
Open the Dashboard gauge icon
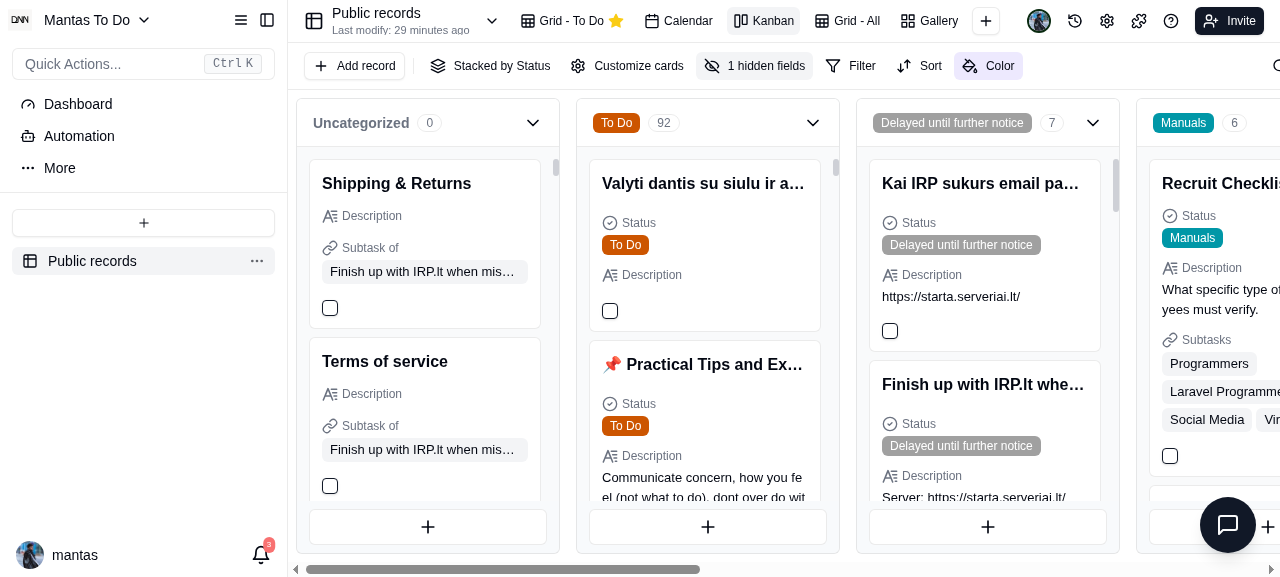[x=28, y=104]
